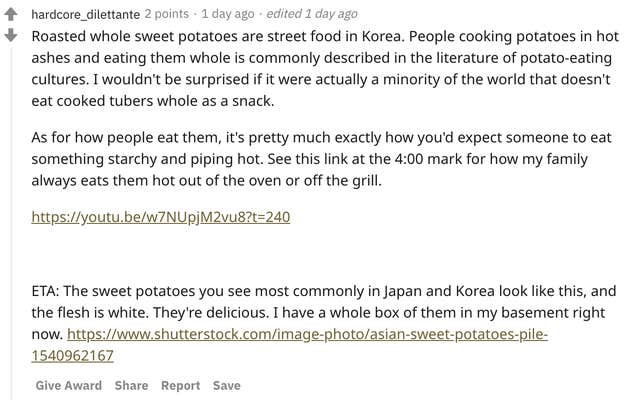Click the '1540962167' end of the shutterstock link
This screenshot has width=632, height=400.
pyautogui.click(x=73, y=356)
